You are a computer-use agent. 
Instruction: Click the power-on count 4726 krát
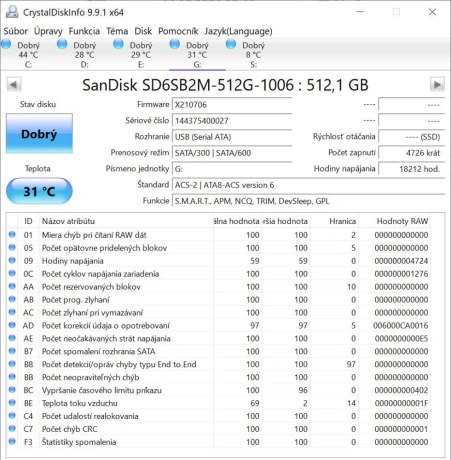412,153
